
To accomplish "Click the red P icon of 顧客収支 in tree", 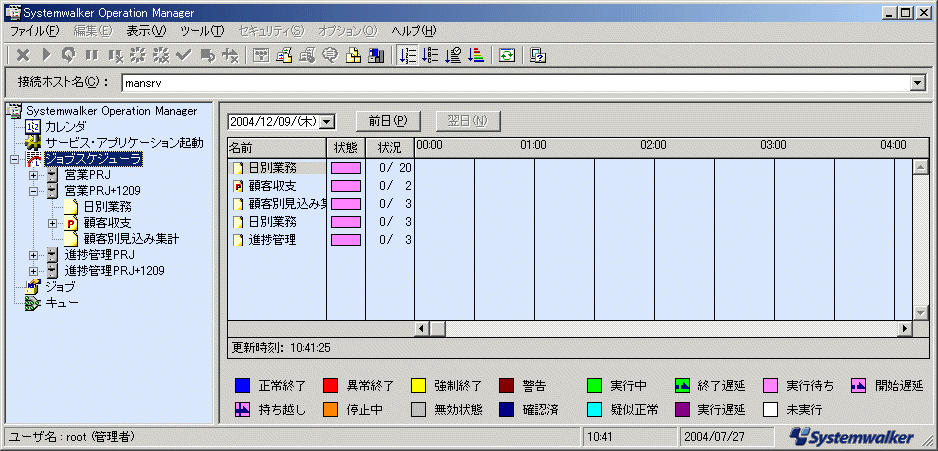I will click(x=72, y=223).
